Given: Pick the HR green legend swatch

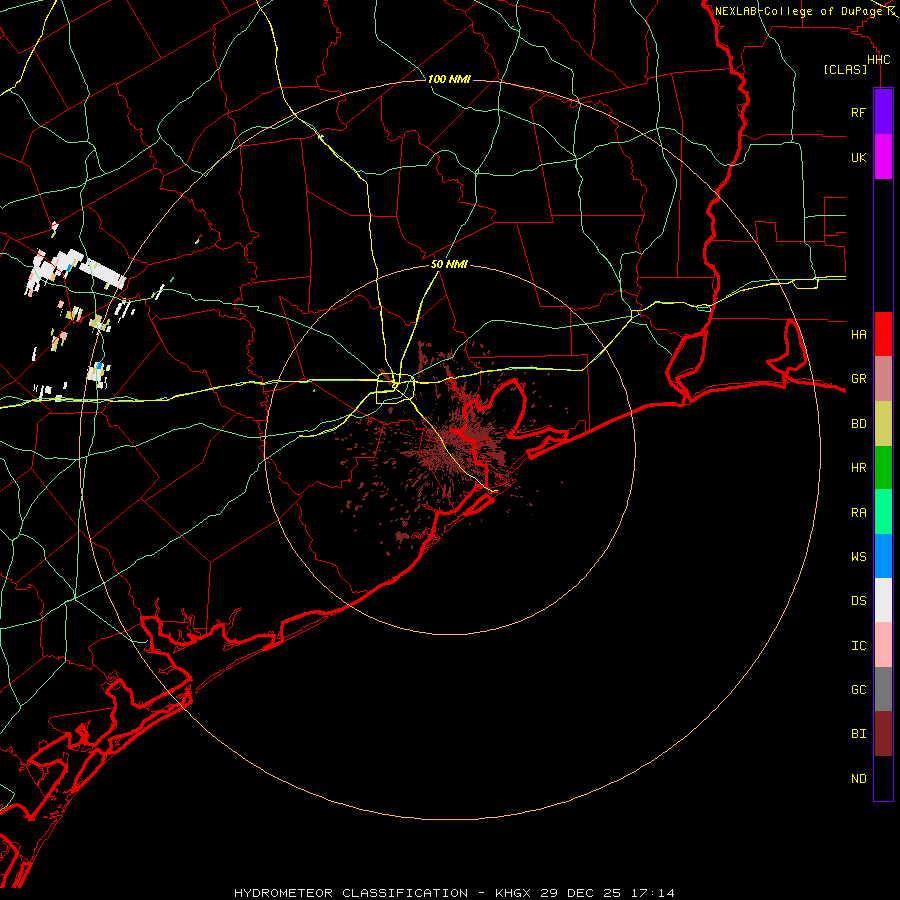Looking at the screenshot, I should coord(883,468).
